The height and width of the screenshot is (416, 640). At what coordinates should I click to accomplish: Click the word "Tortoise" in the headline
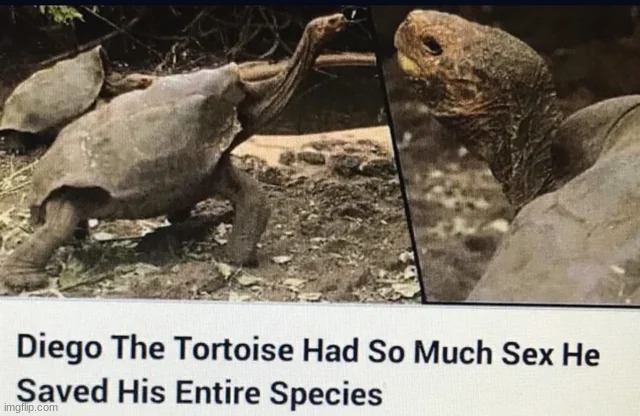pos(235,350)
